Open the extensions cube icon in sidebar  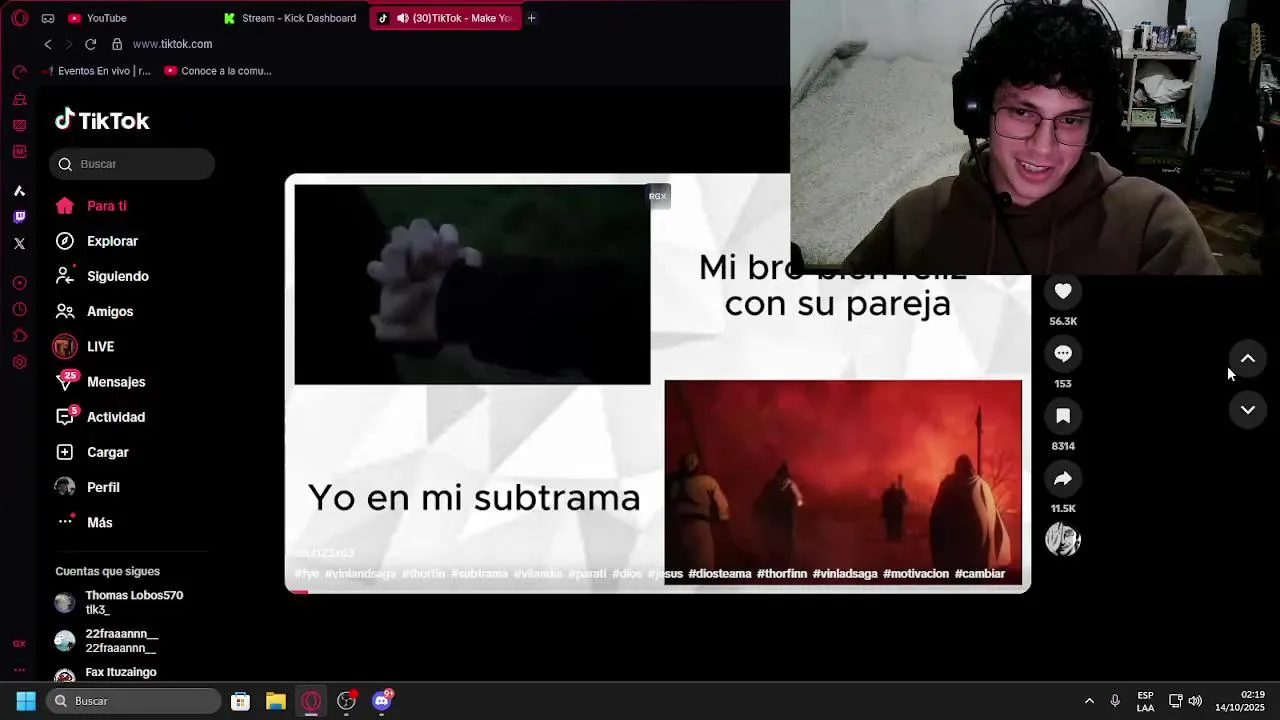click(19, 336)
